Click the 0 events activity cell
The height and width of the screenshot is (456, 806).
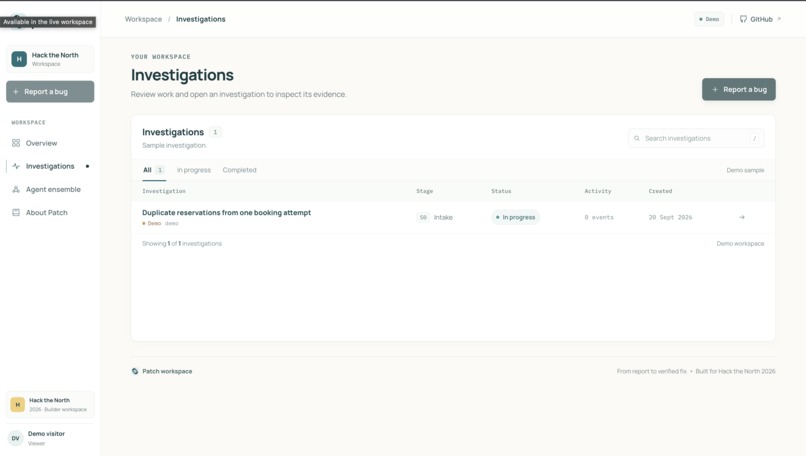pyautogui.click(x=599, y=217)
